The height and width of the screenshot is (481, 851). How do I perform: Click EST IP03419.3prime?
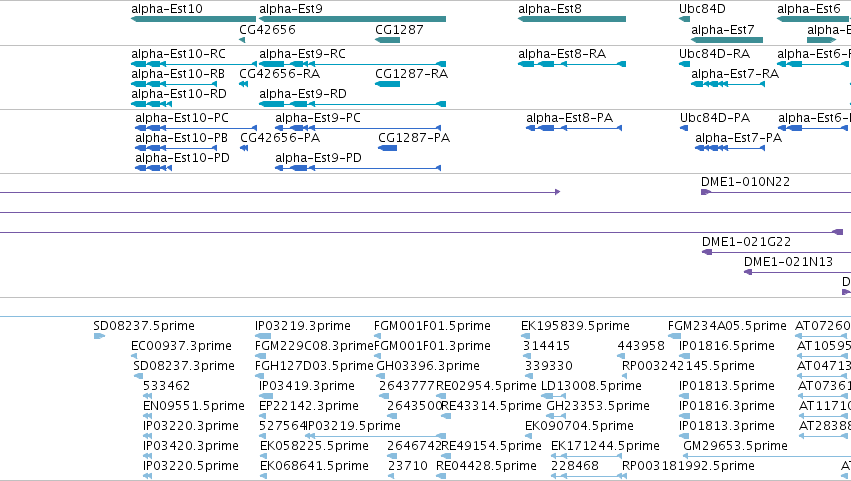click(266, 396)
